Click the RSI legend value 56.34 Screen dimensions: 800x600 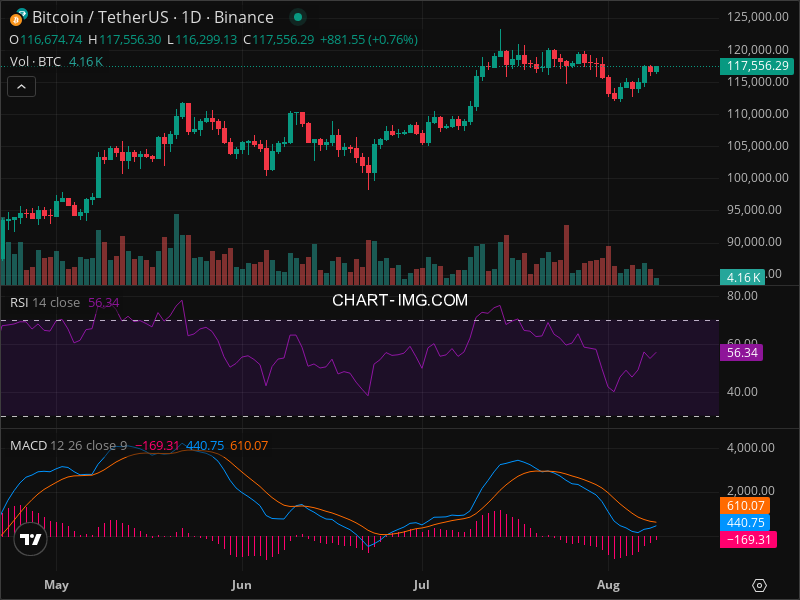click(x=104, y=303)
